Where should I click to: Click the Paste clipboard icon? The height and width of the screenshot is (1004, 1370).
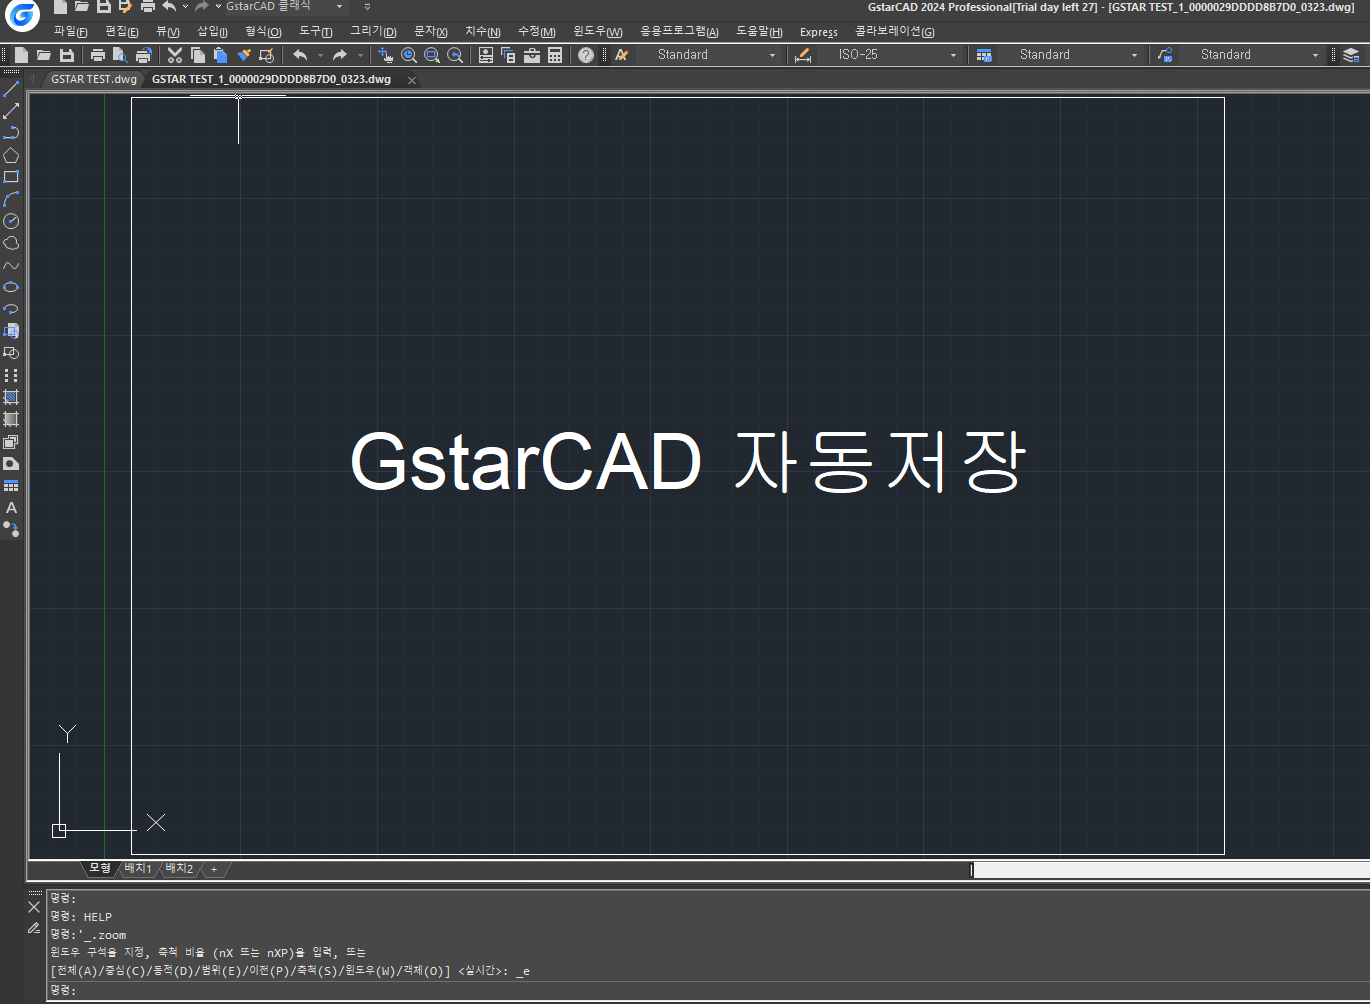[220, 55]
